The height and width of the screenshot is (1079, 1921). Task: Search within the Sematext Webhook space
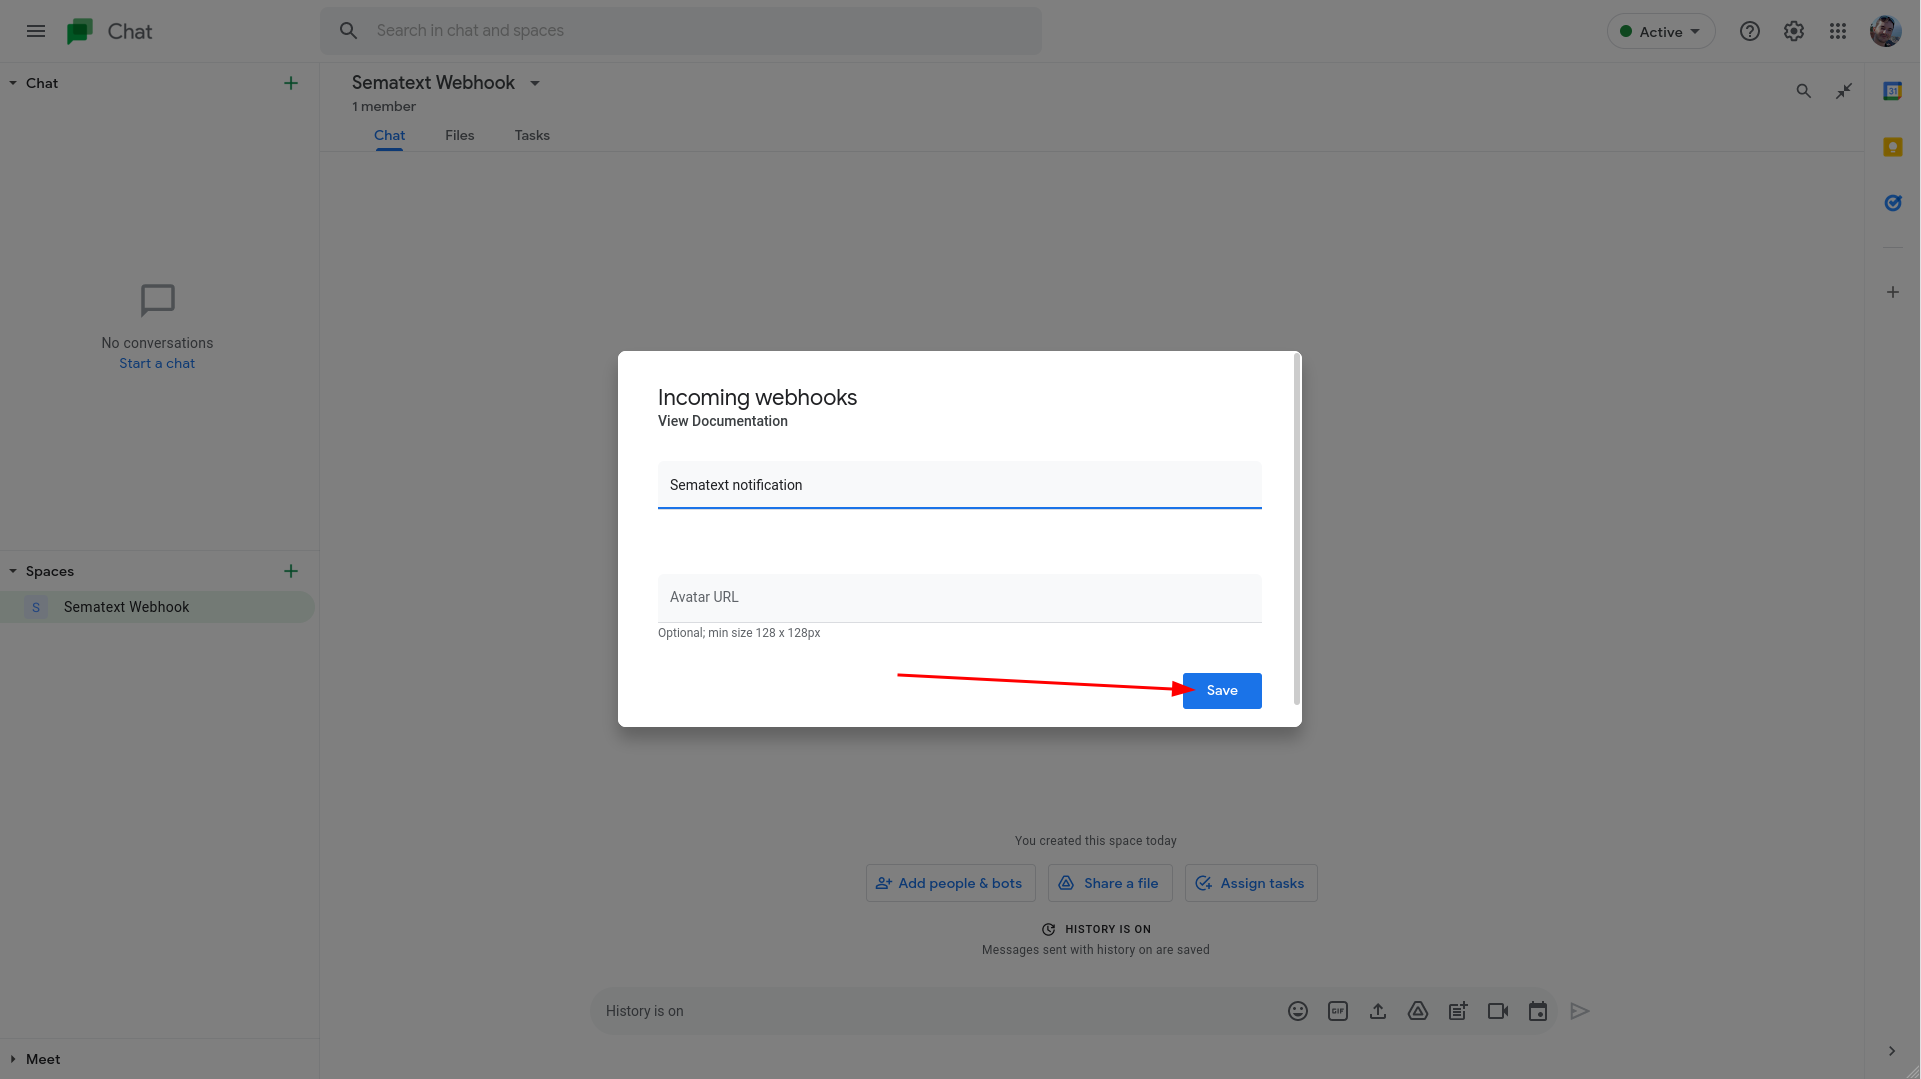(x=1803, y=91)
